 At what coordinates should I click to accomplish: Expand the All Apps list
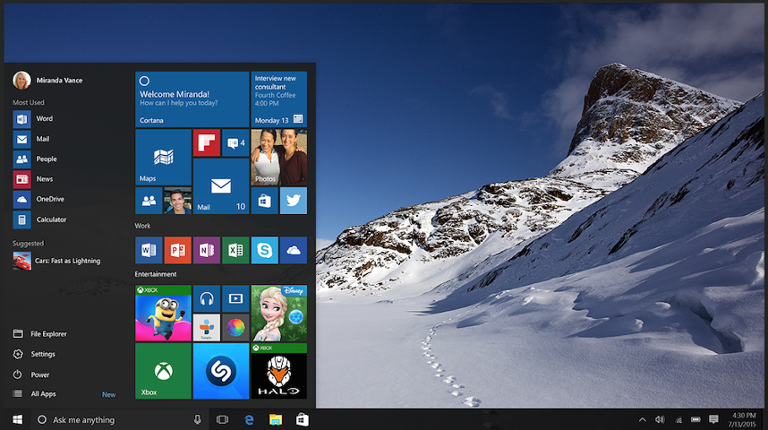(43, 394)
